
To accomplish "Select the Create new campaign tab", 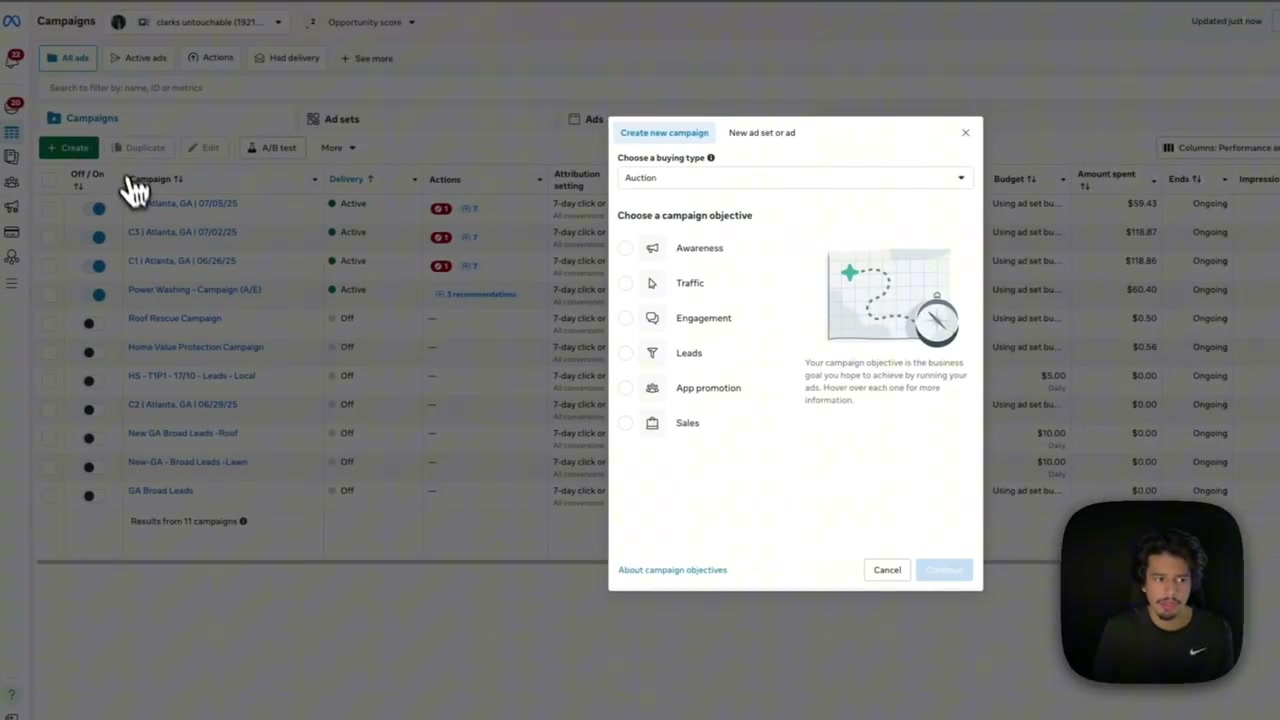I will click(x=664, y=132).
